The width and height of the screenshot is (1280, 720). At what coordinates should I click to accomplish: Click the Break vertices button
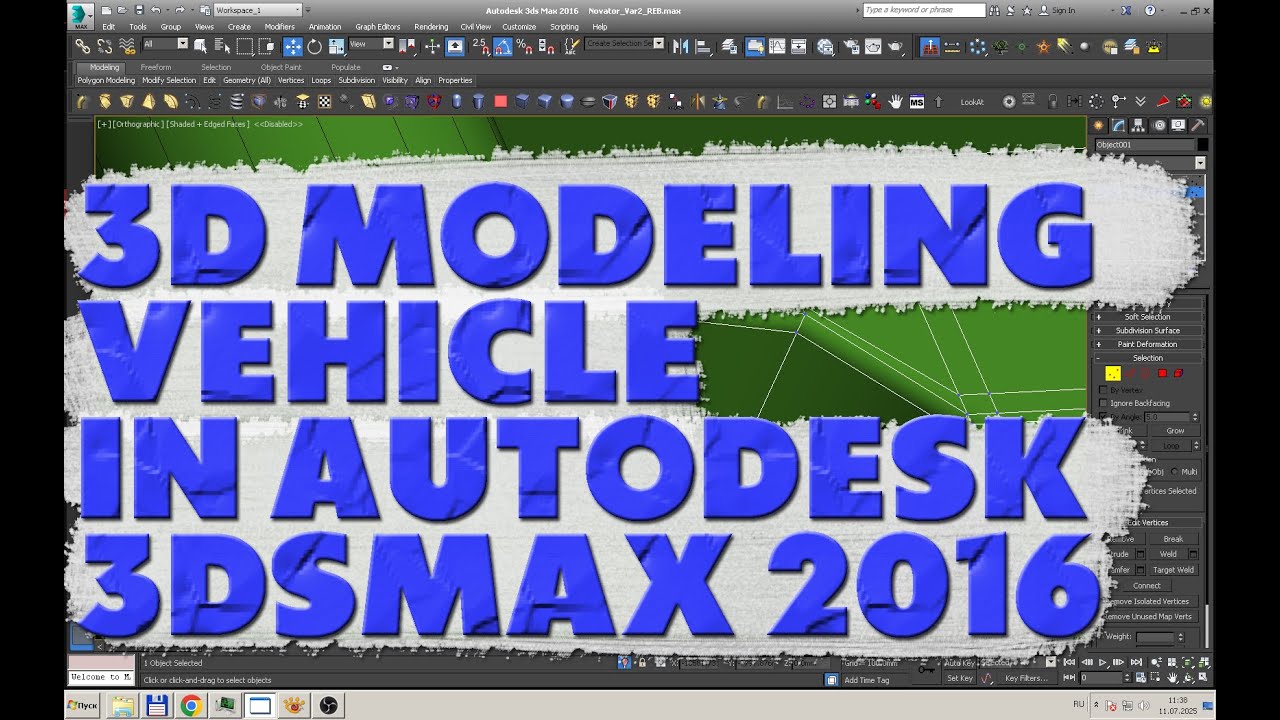pyautogui.click(x=1173, y=539)
